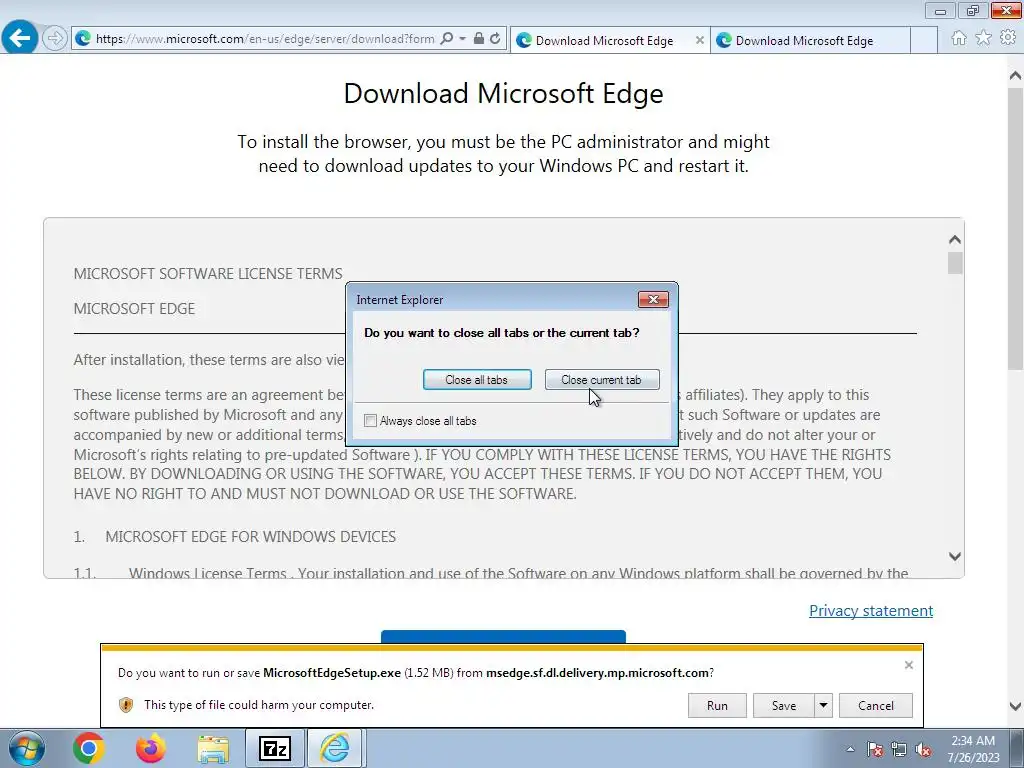Close the download notification bar
The height and width of the screenshot is (768, 1024).
pyautogui.click(x=908, y=665)
